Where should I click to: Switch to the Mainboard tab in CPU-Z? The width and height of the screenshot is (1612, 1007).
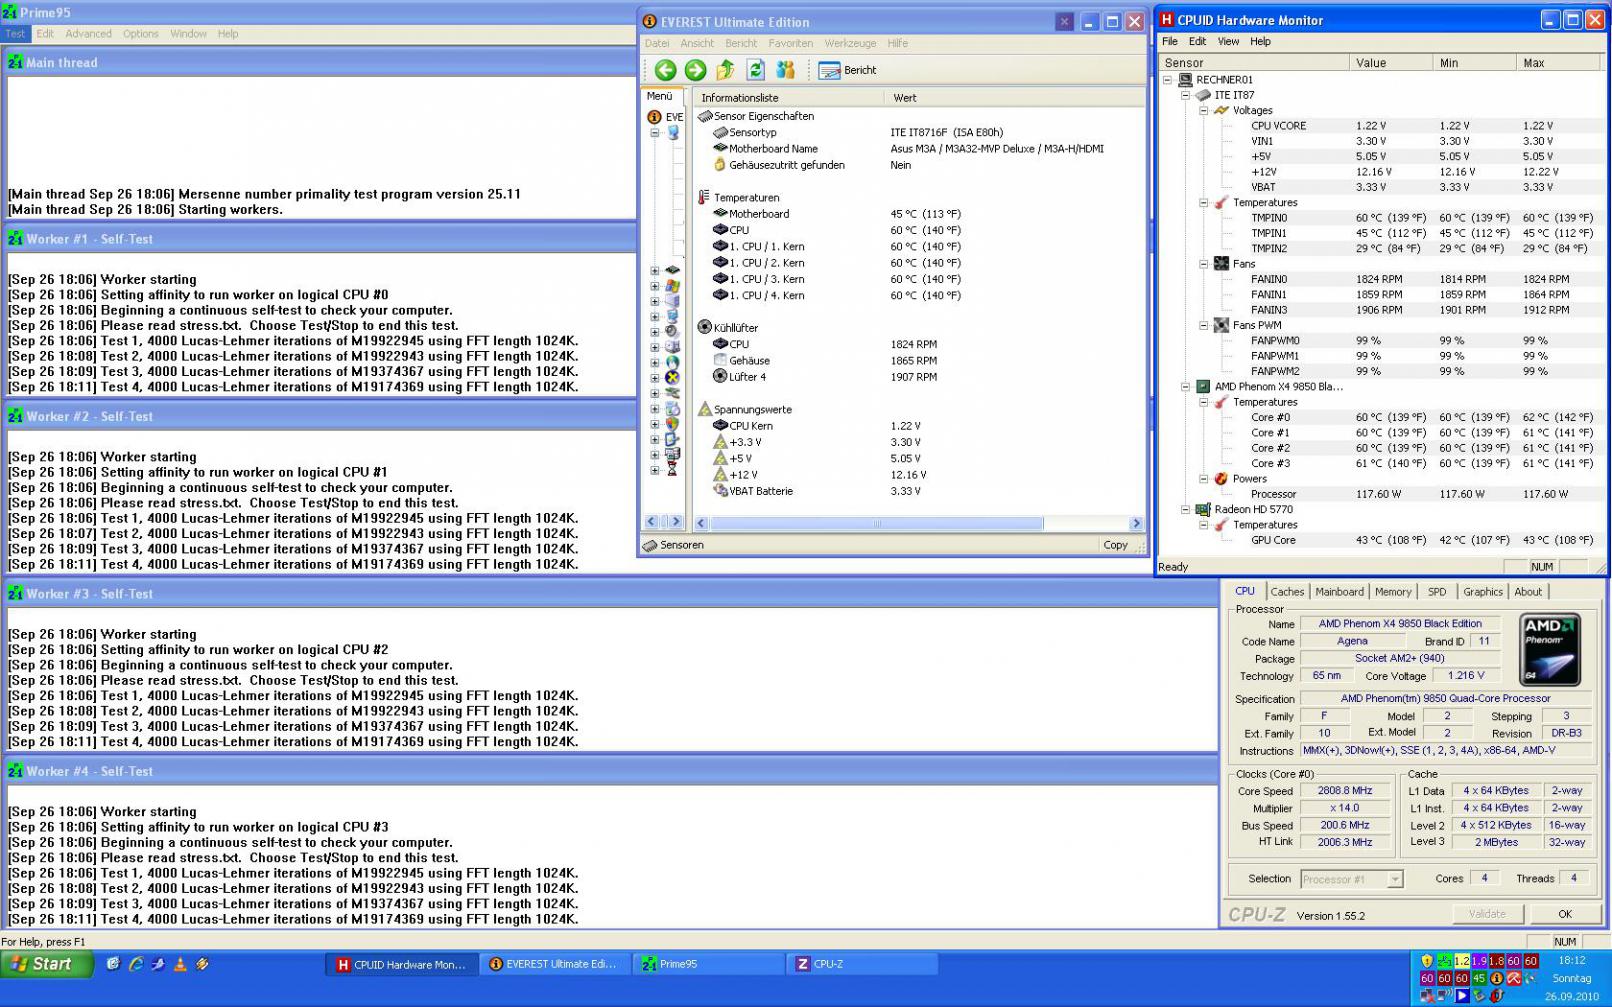tap(1339, 592)
